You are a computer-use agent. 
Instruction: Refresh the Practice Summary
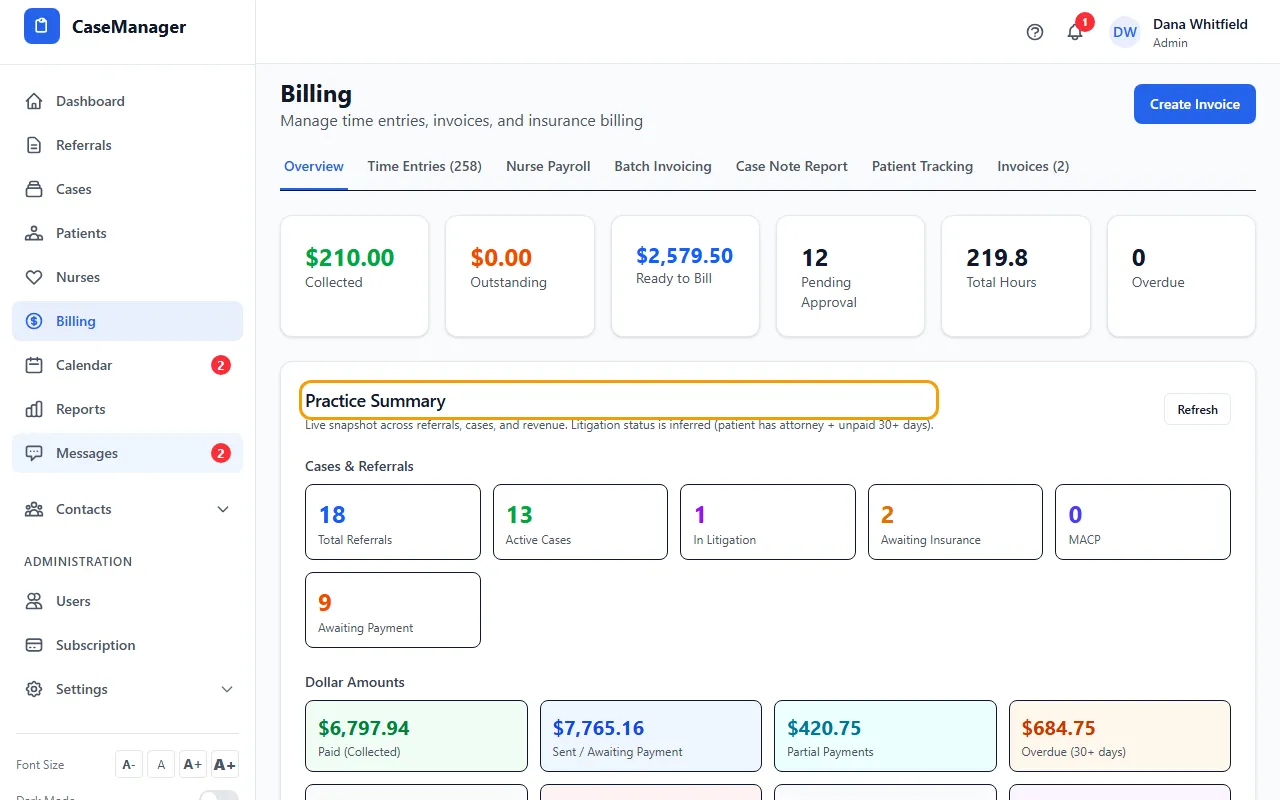coord(1197,410)
